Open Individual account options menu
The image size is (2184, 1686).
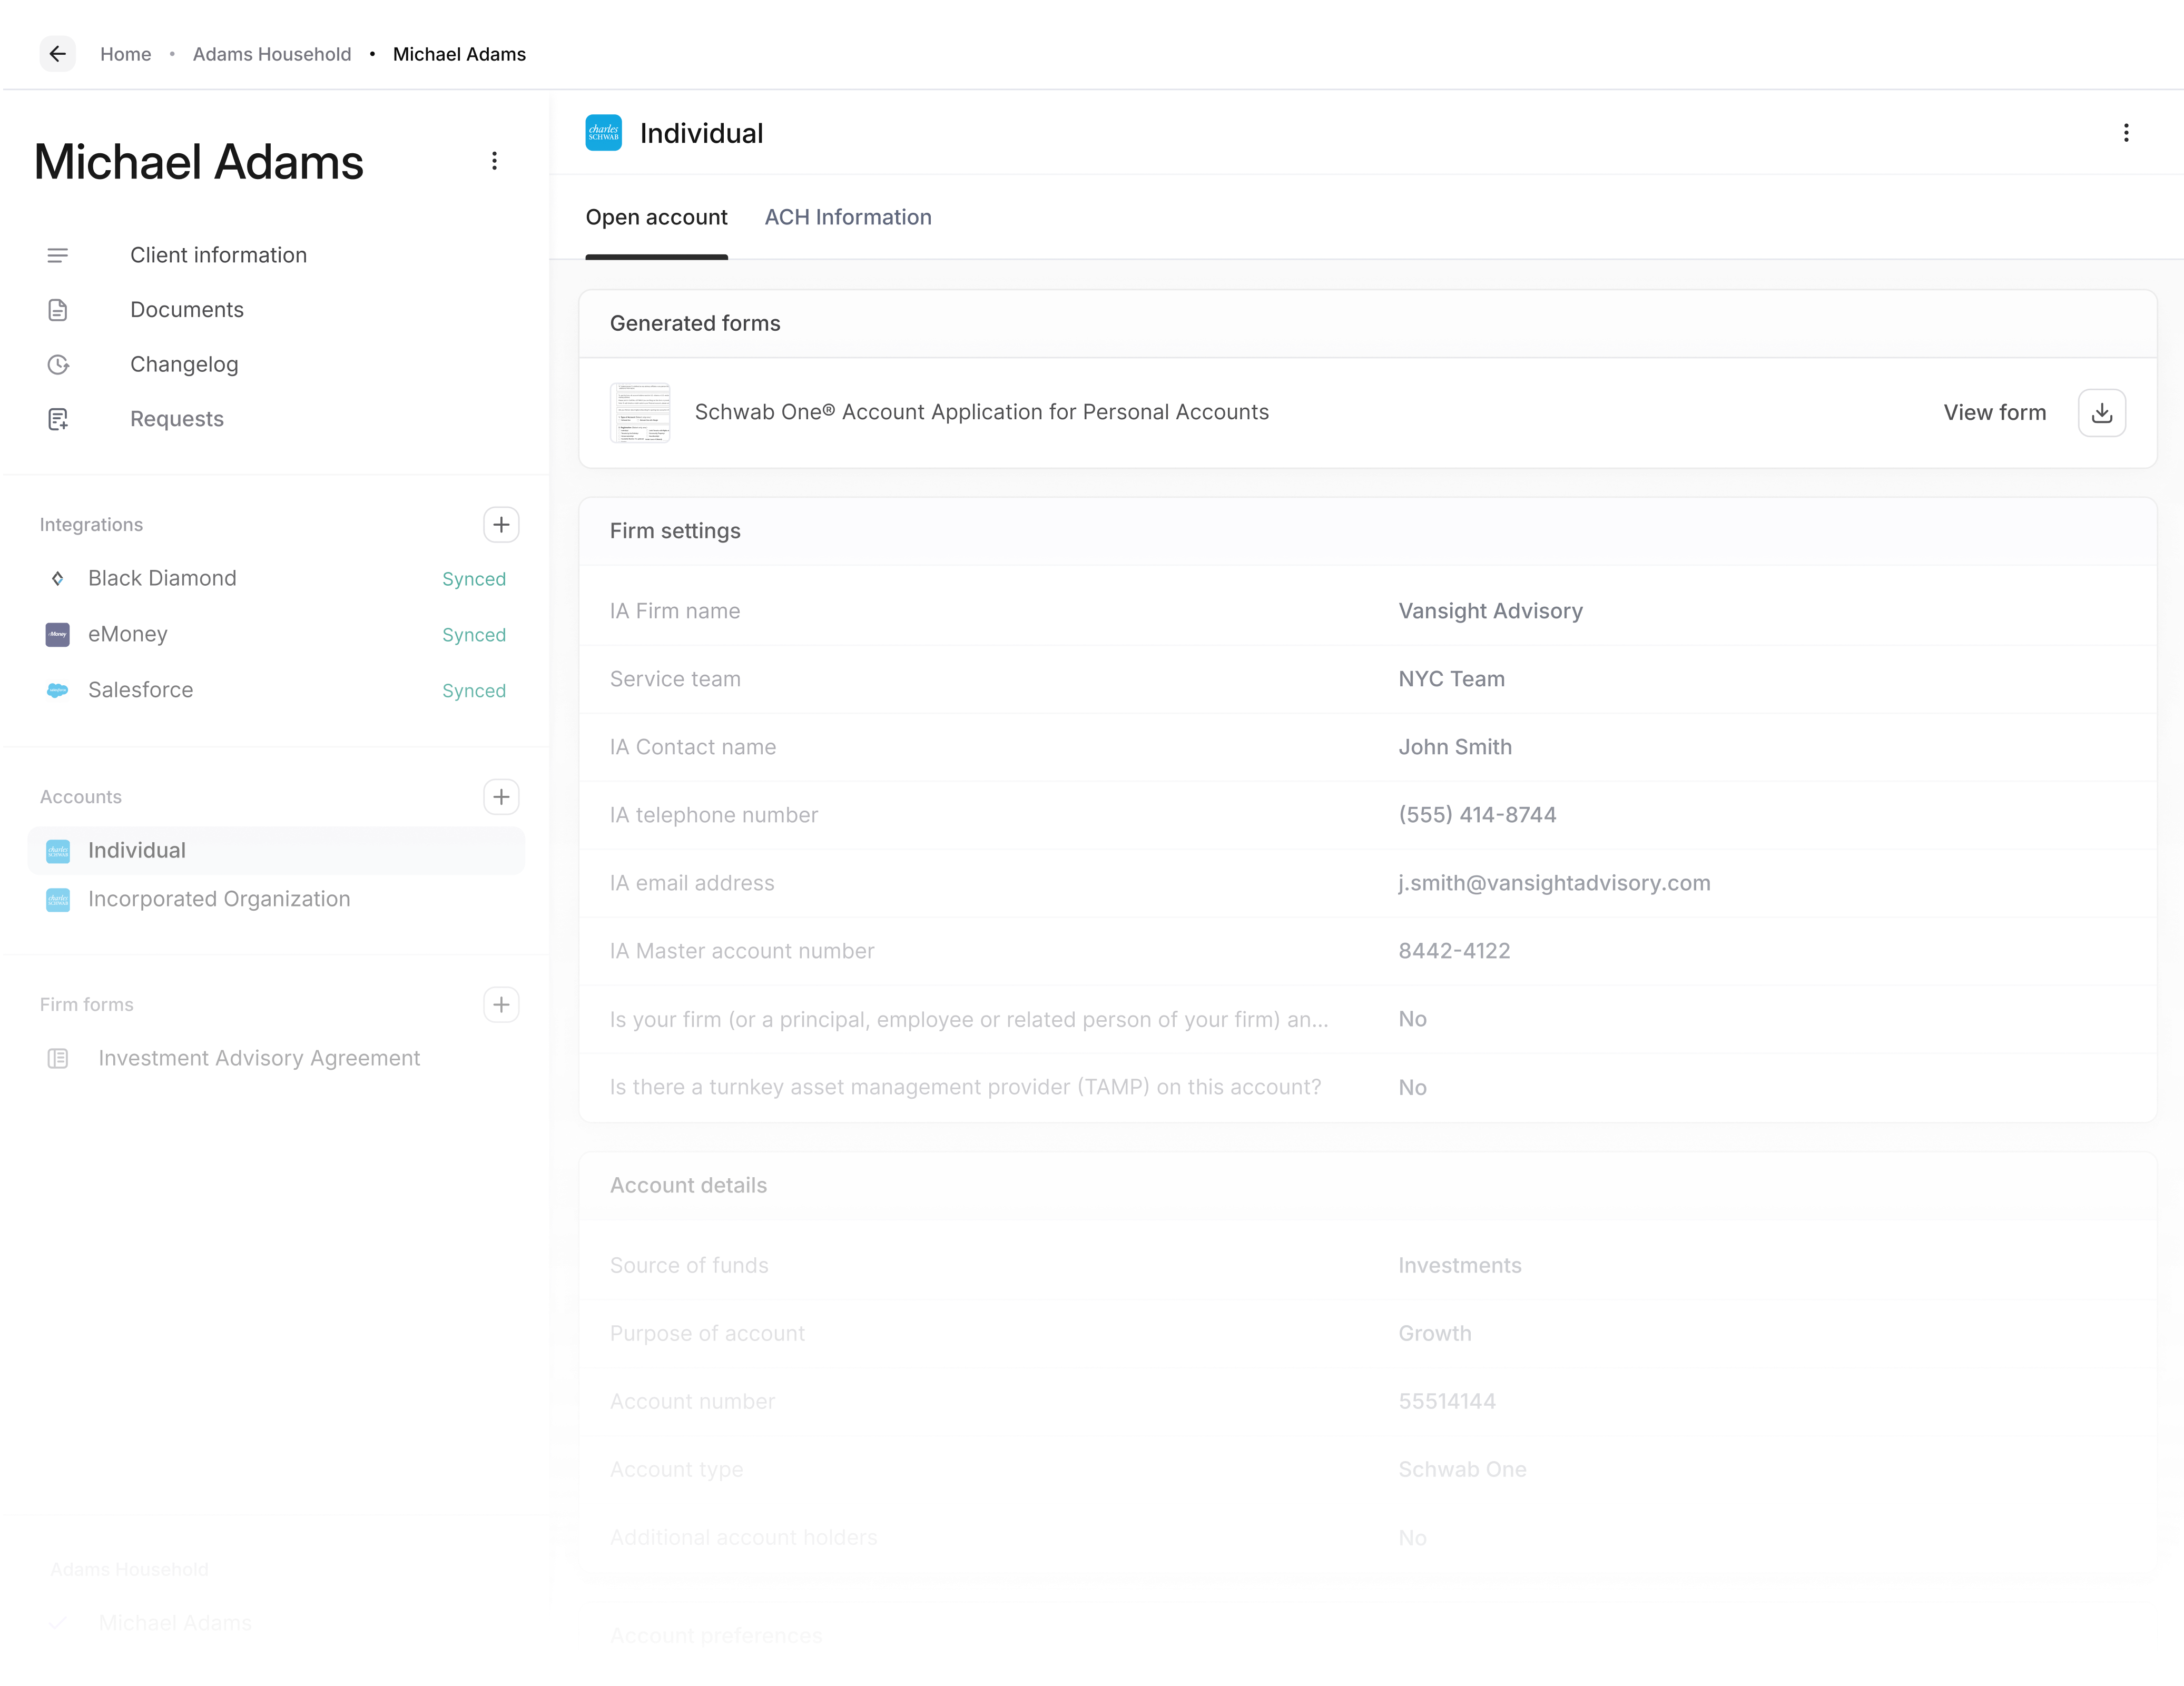[x=2126, y=133]
